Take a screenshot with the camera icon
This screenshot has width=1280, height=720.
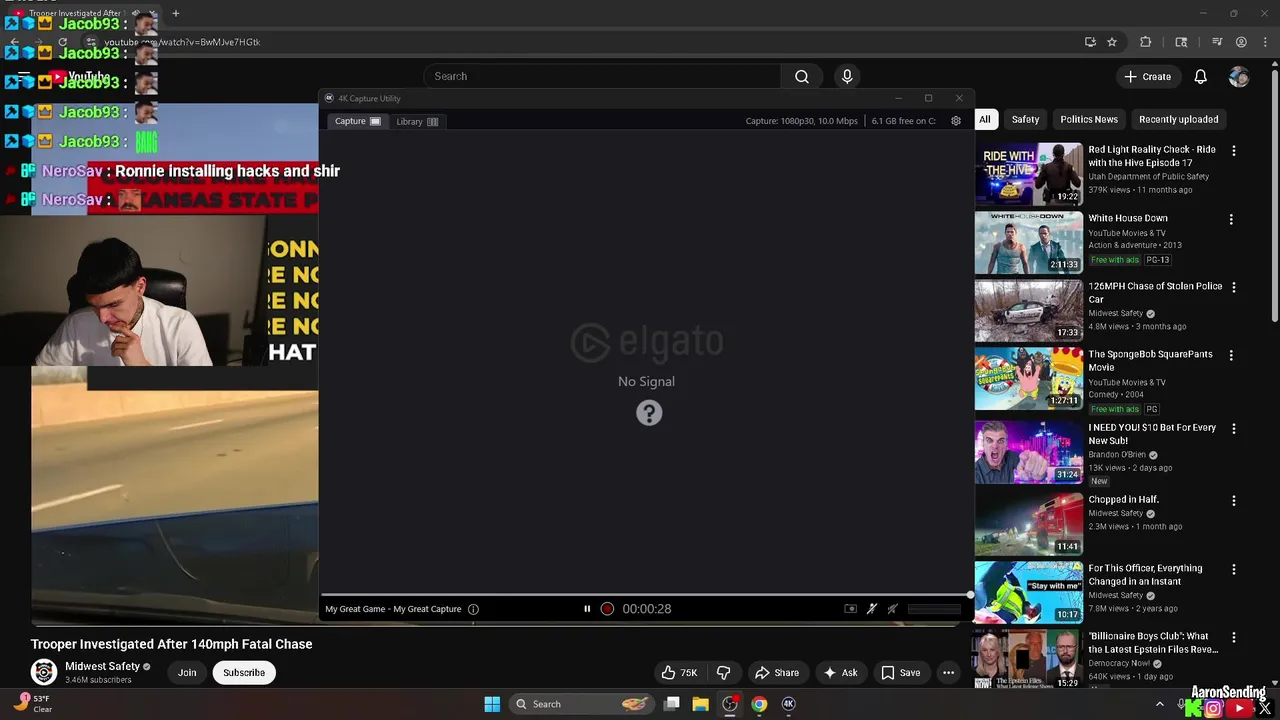[850, 608]
